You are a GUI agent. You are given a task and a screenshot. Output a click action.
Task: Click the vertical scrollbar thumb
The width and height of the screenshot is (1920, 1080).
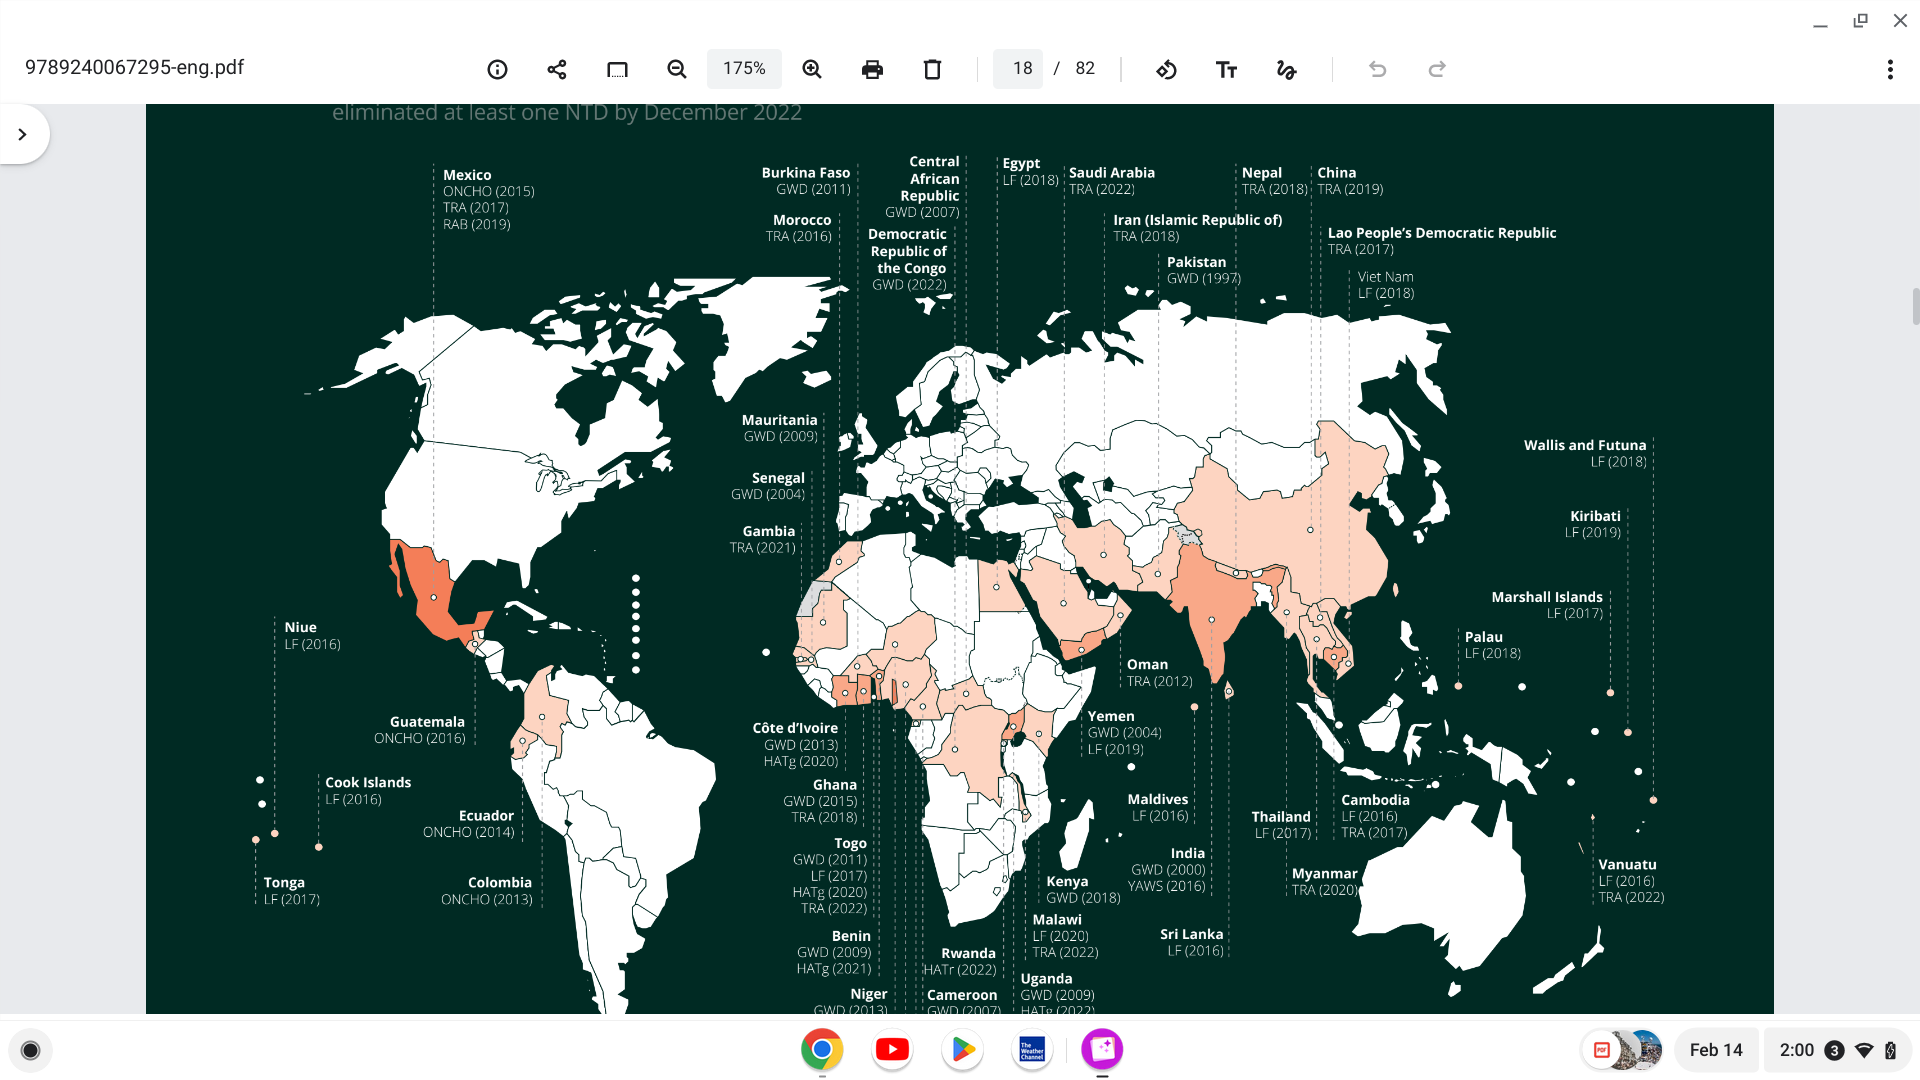(1915, 306)
